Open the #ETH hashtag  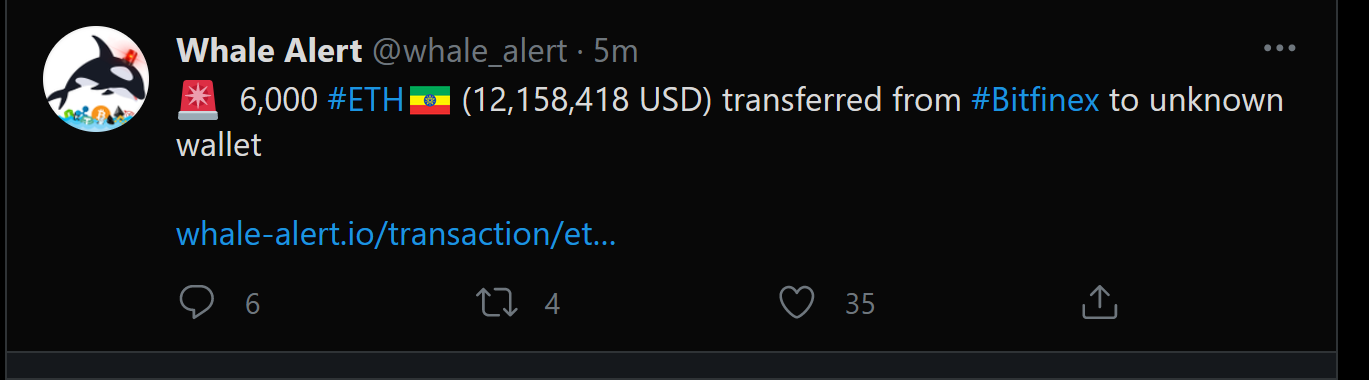coord(365,100)
